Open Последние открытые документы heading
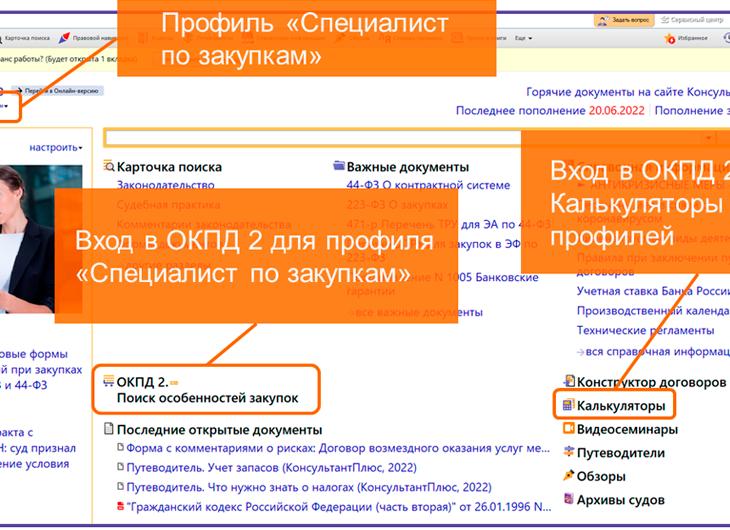The image size is (730, 530). (x=219, y=429)
